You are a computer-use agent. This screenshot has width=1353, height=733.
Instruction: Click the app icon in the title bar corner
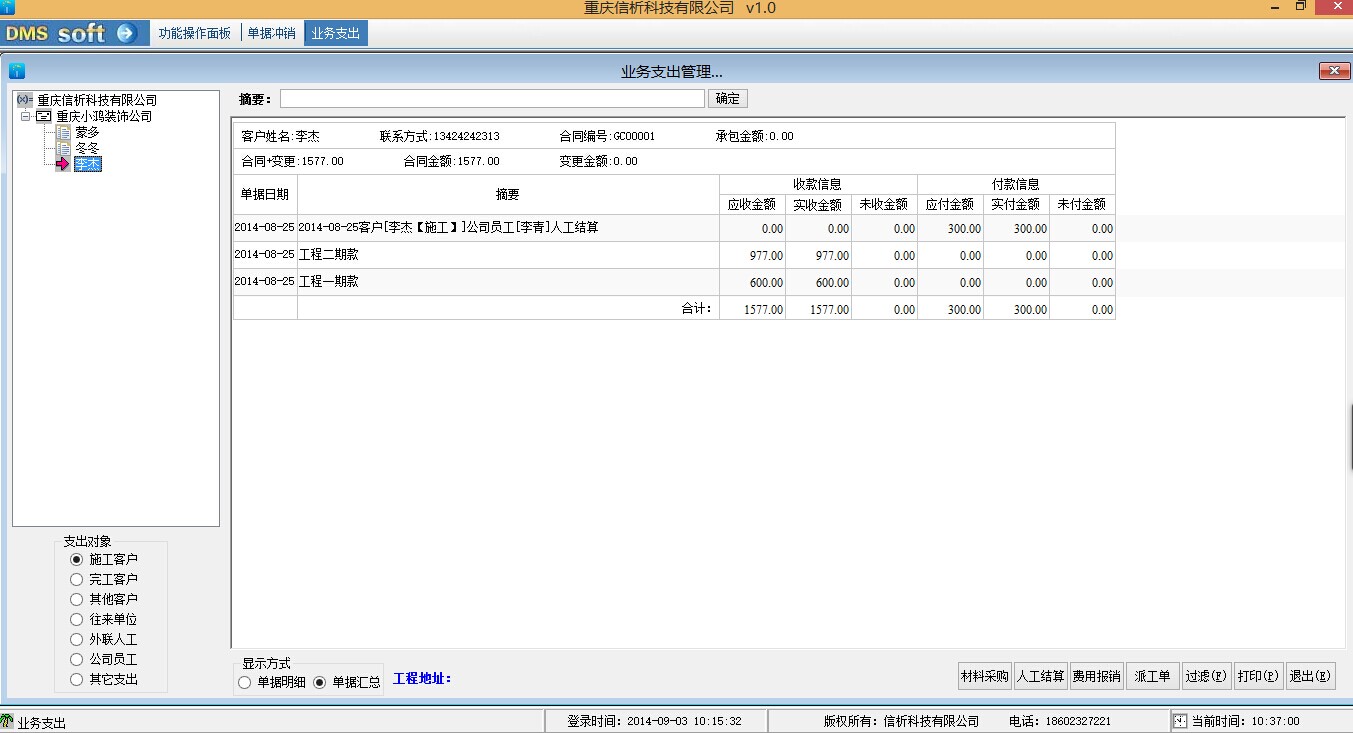[7, 8]
